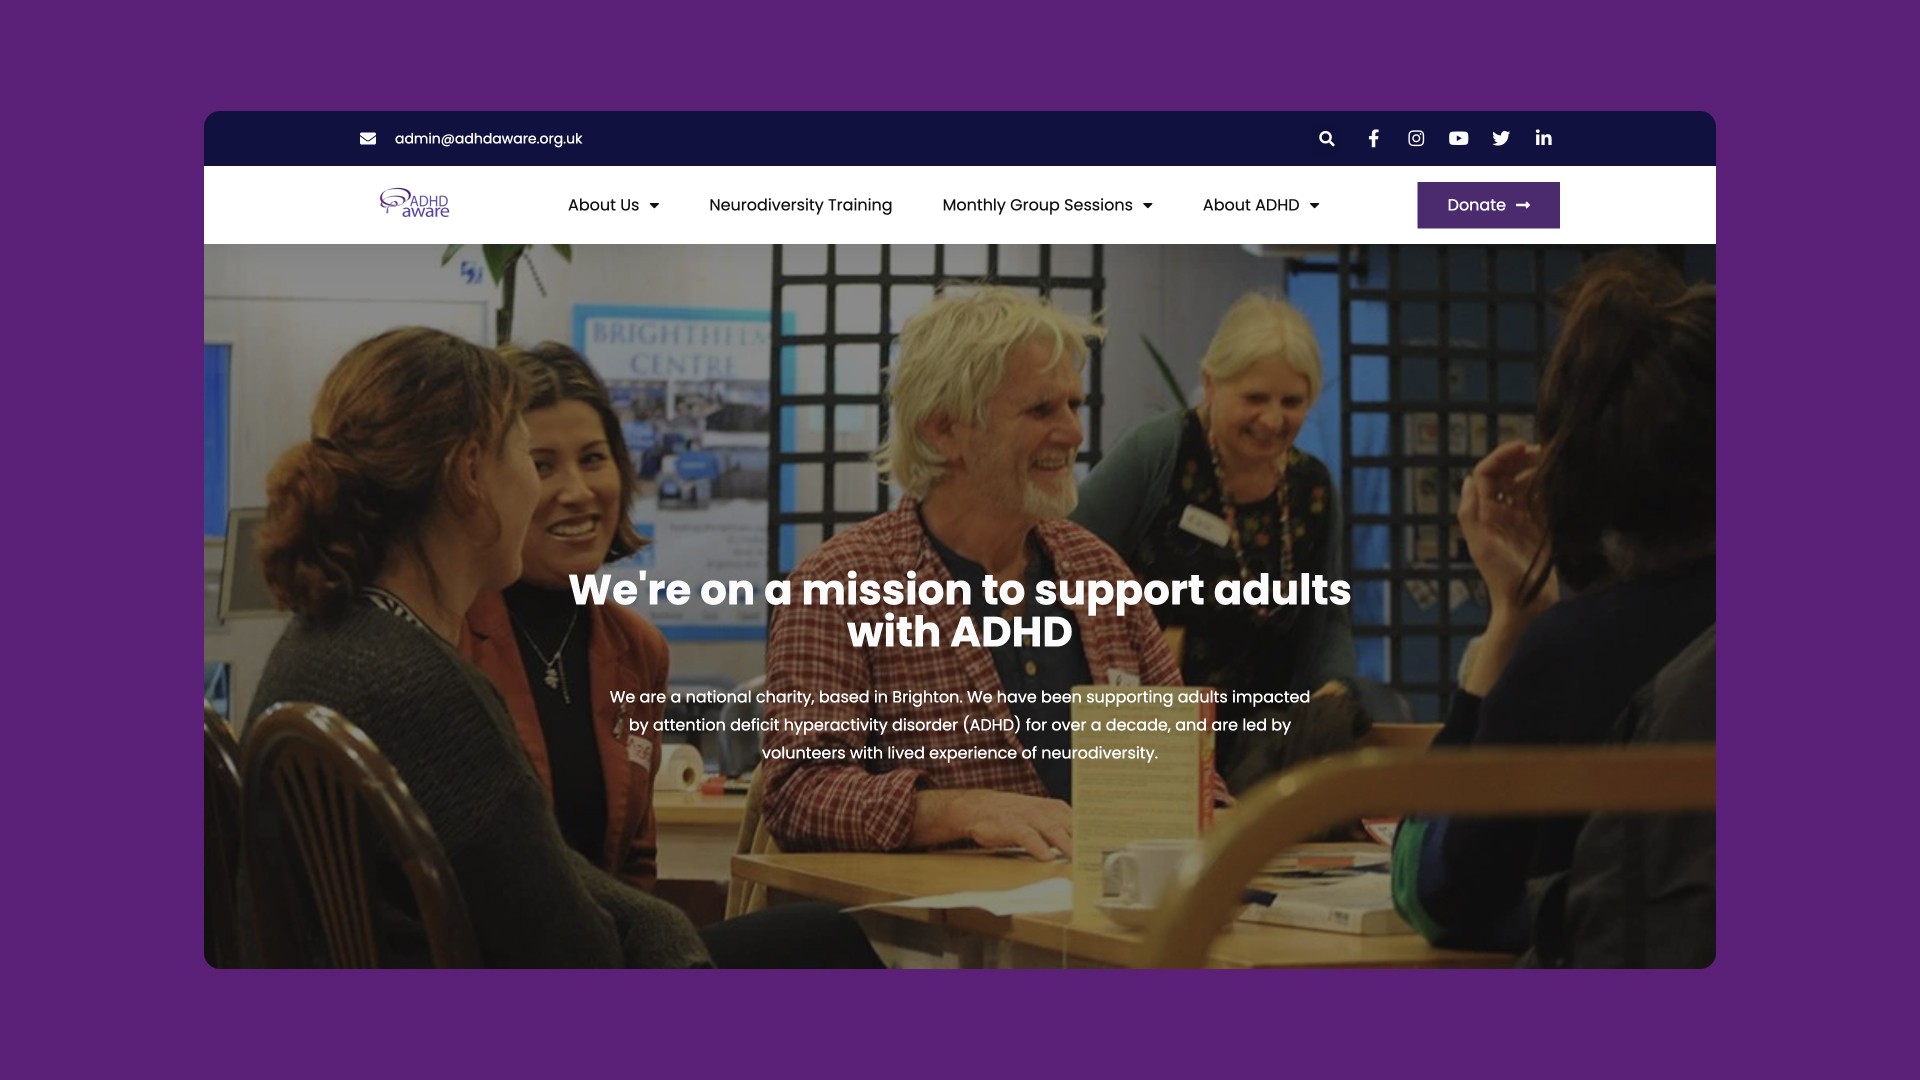The height and width of the screenshot is (1080, 1920).
Task: Select the Monthly Group Sessions menu label
Action: (1037, 205)
